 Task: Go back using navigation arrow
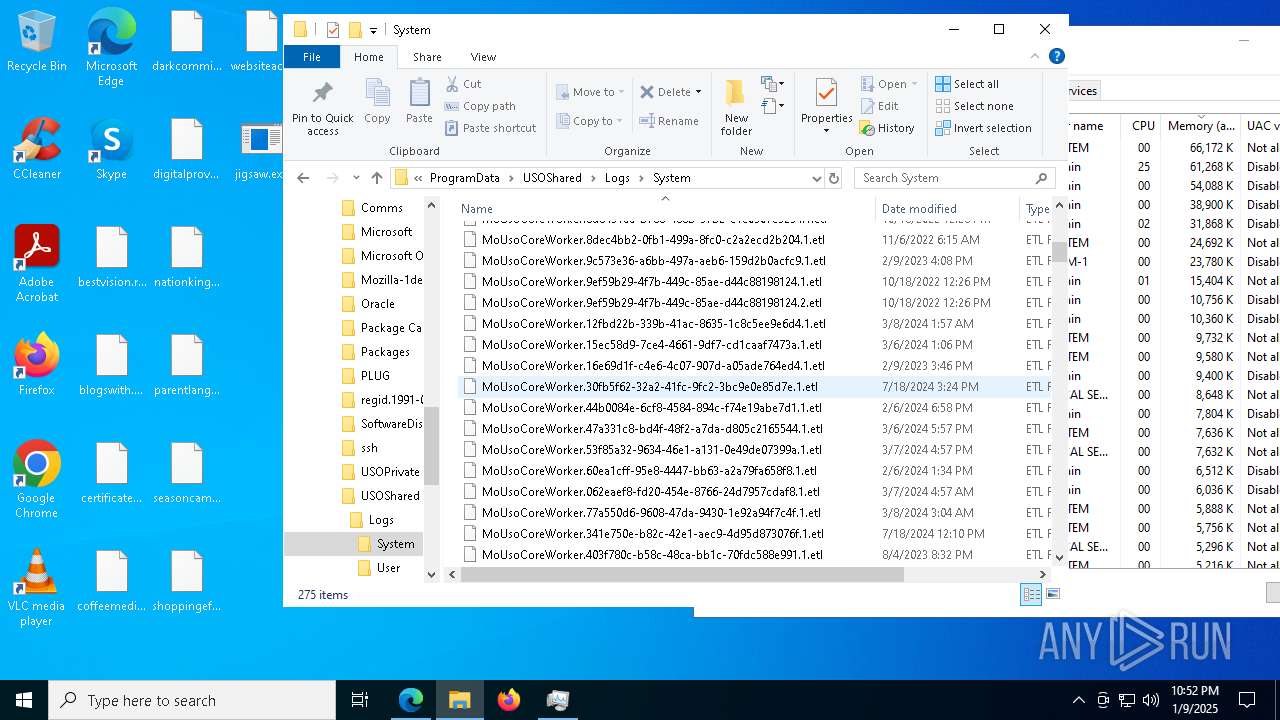tap(303, 178)
